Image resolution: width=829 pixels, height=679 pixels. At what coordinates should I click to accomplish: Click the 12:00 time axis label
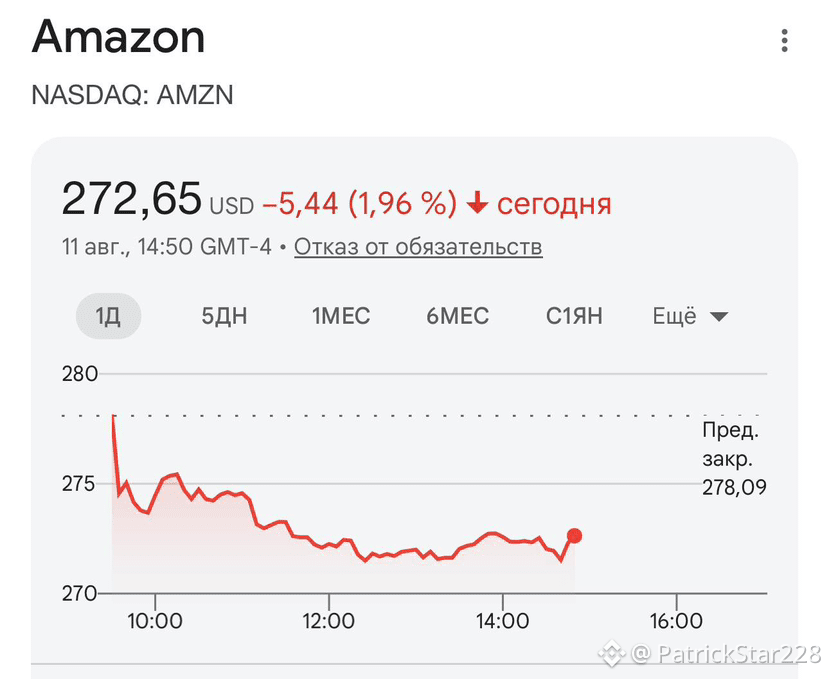click(x=328, y=621)
